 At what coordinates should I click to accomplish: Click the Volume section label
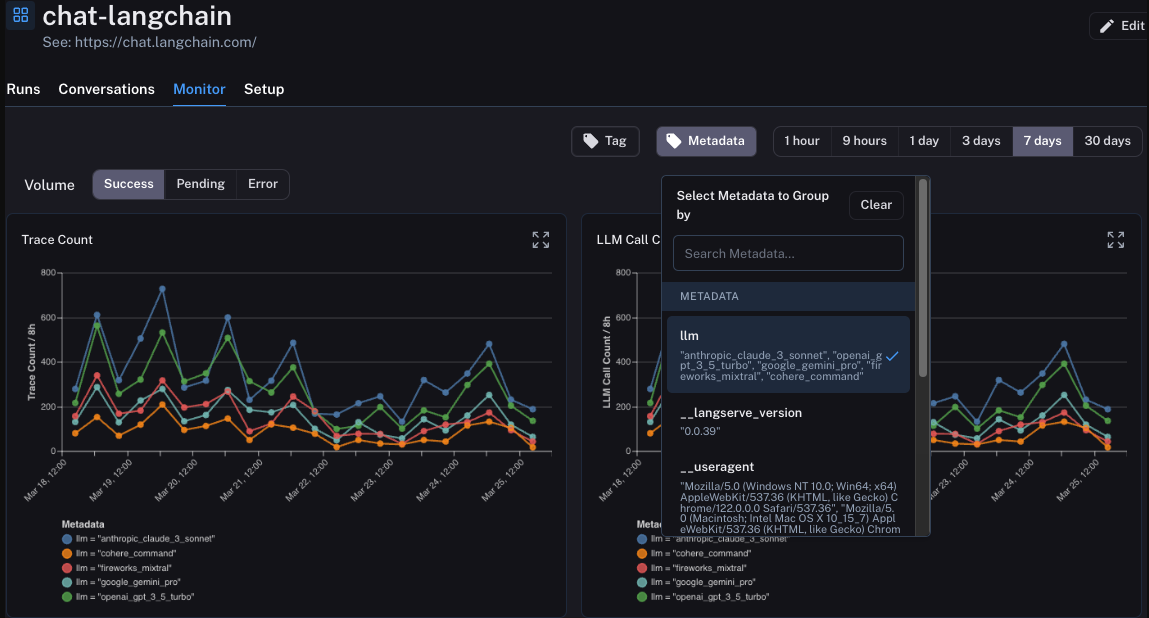49,185
